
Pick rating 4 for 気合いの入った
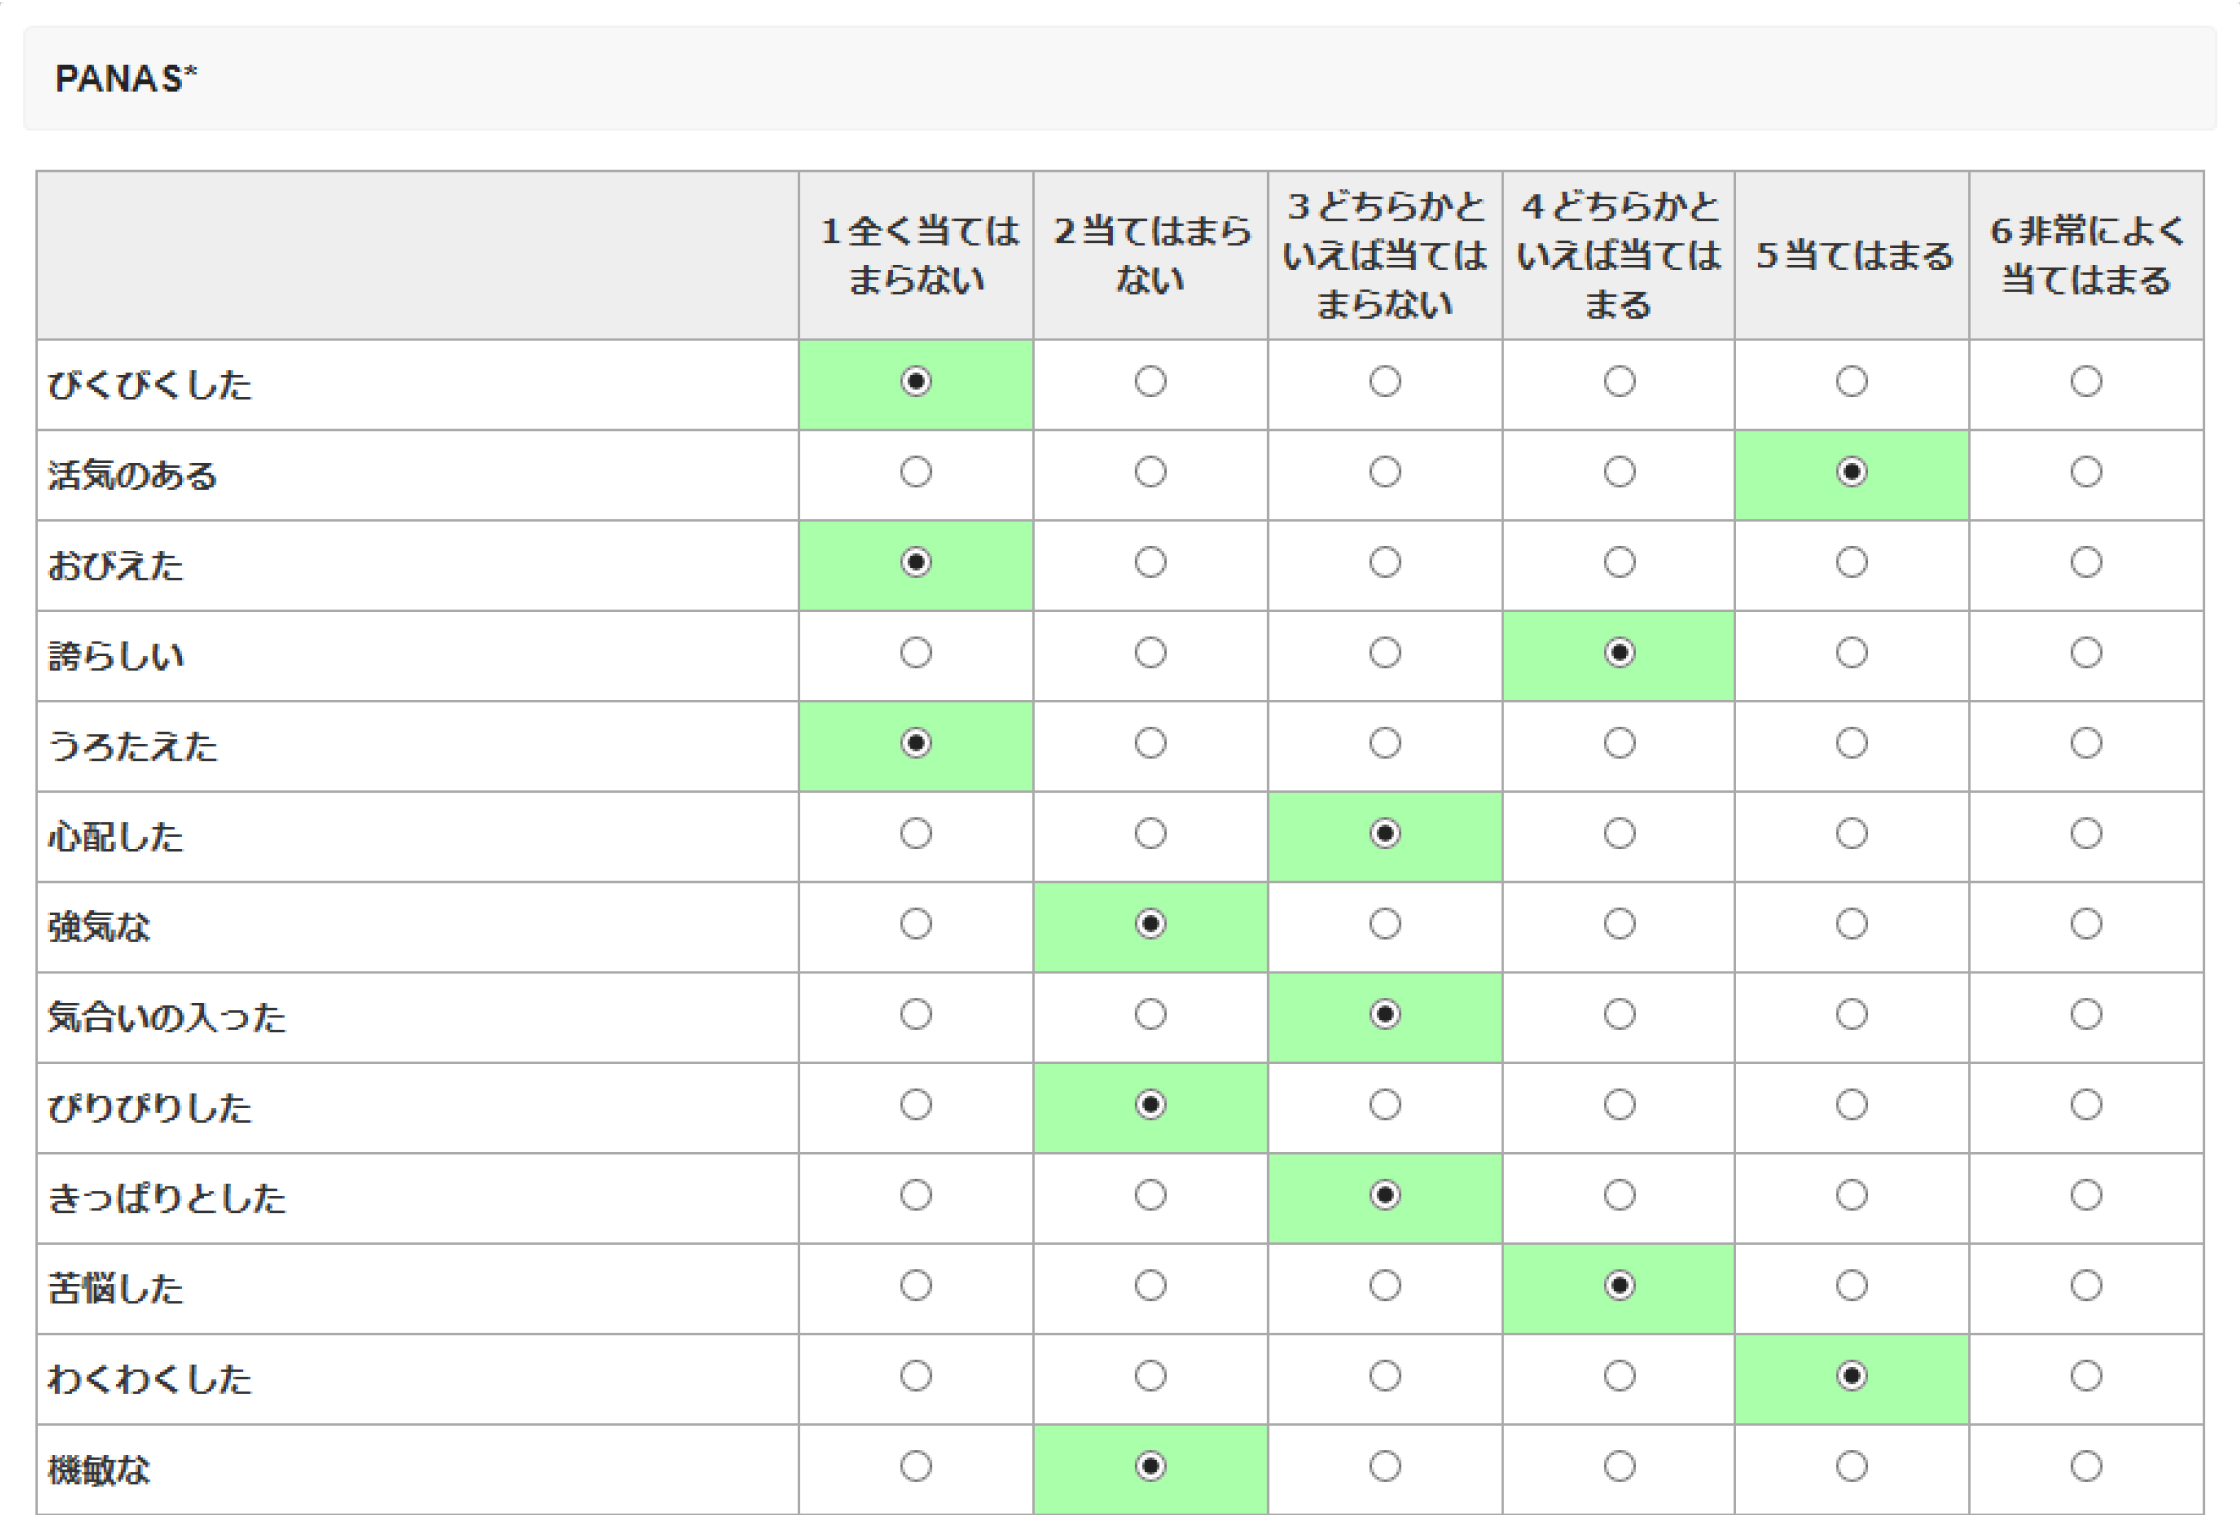[x=1619, y=1014]
